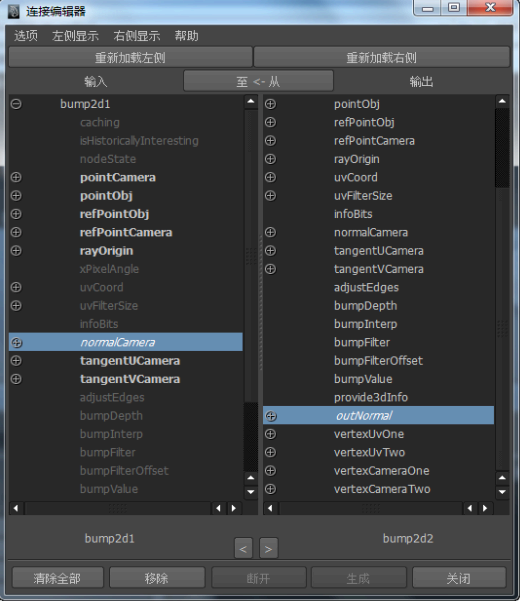520x601 pixels.
Task: Click plus icon next to vertexUvOne
Action: point(271,434)
